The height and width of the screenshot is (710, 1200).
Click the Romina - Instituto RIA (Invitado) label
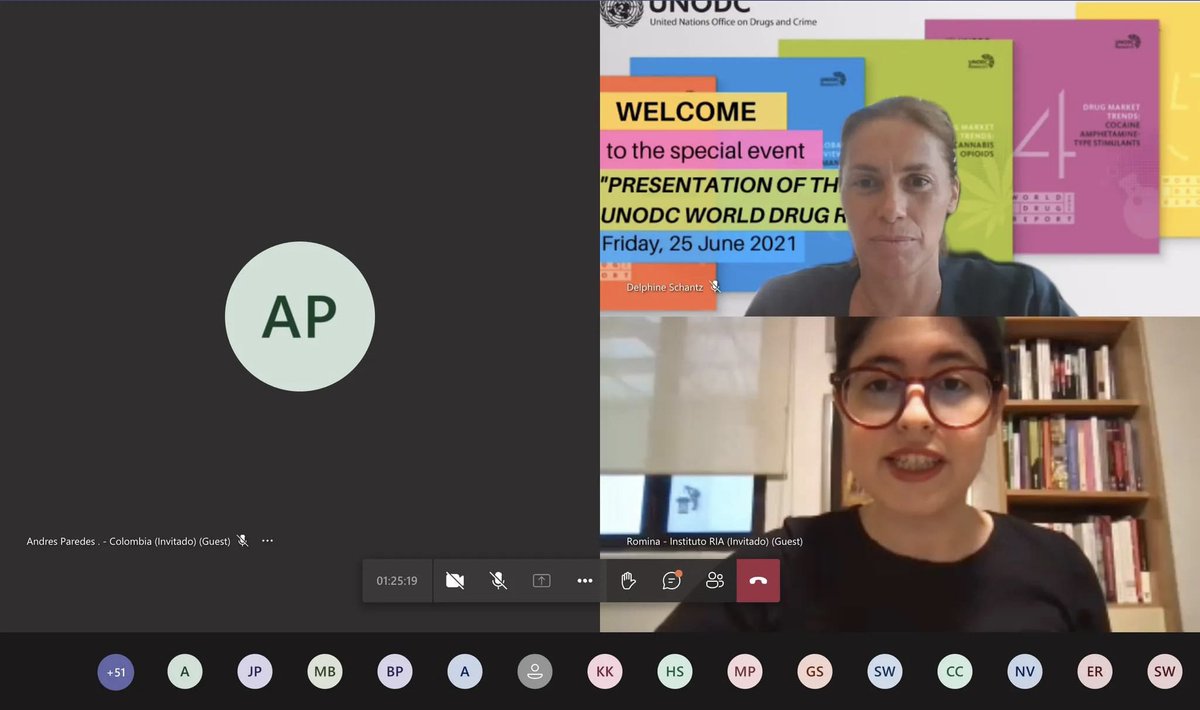pyautogui.click(x=715, y=541)
